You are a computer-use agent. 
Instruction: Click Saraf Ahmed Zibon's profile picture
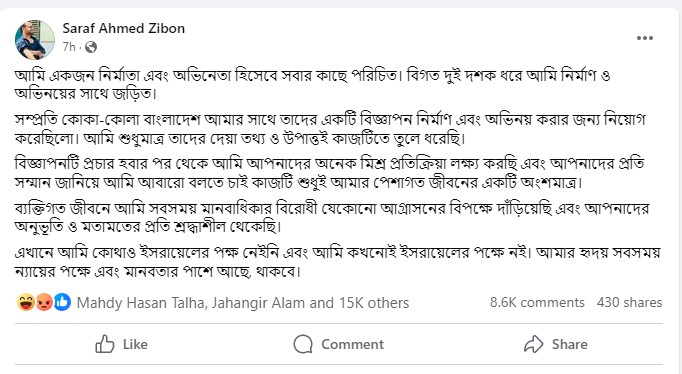click(x=35, y=40)
